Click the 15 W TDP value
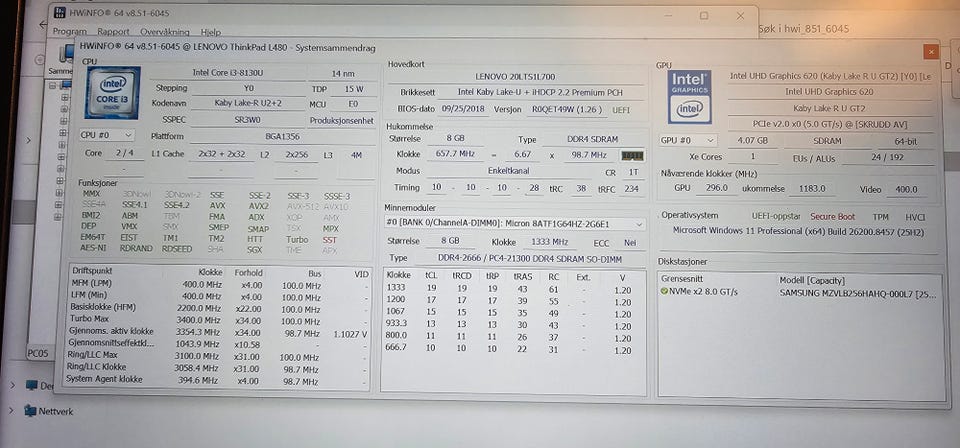Image resolution: width=960 pixels, height=448 pixels. coord(353,89)
